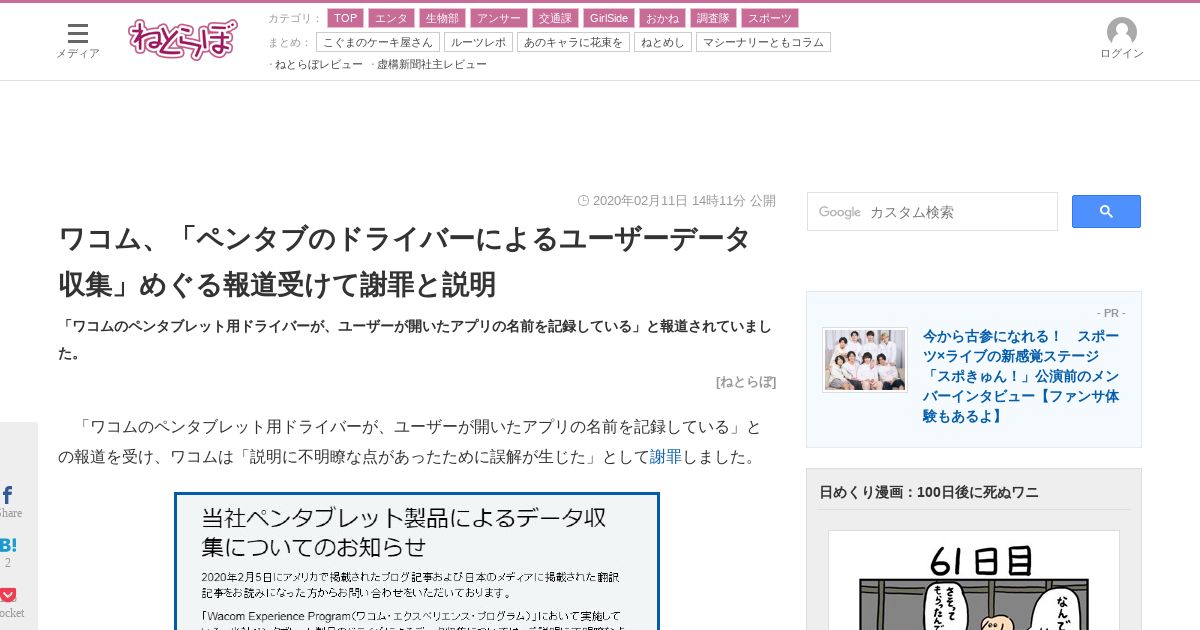The image size is (1200, 630).
Task: Click the article headline ワコム、「ペンタブのドライバー
Action: pyautogui.click(x=405, y=262)
